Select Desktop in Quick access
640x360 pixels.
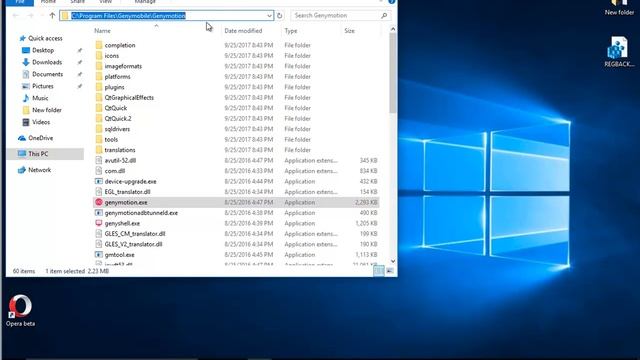(43, 50)
